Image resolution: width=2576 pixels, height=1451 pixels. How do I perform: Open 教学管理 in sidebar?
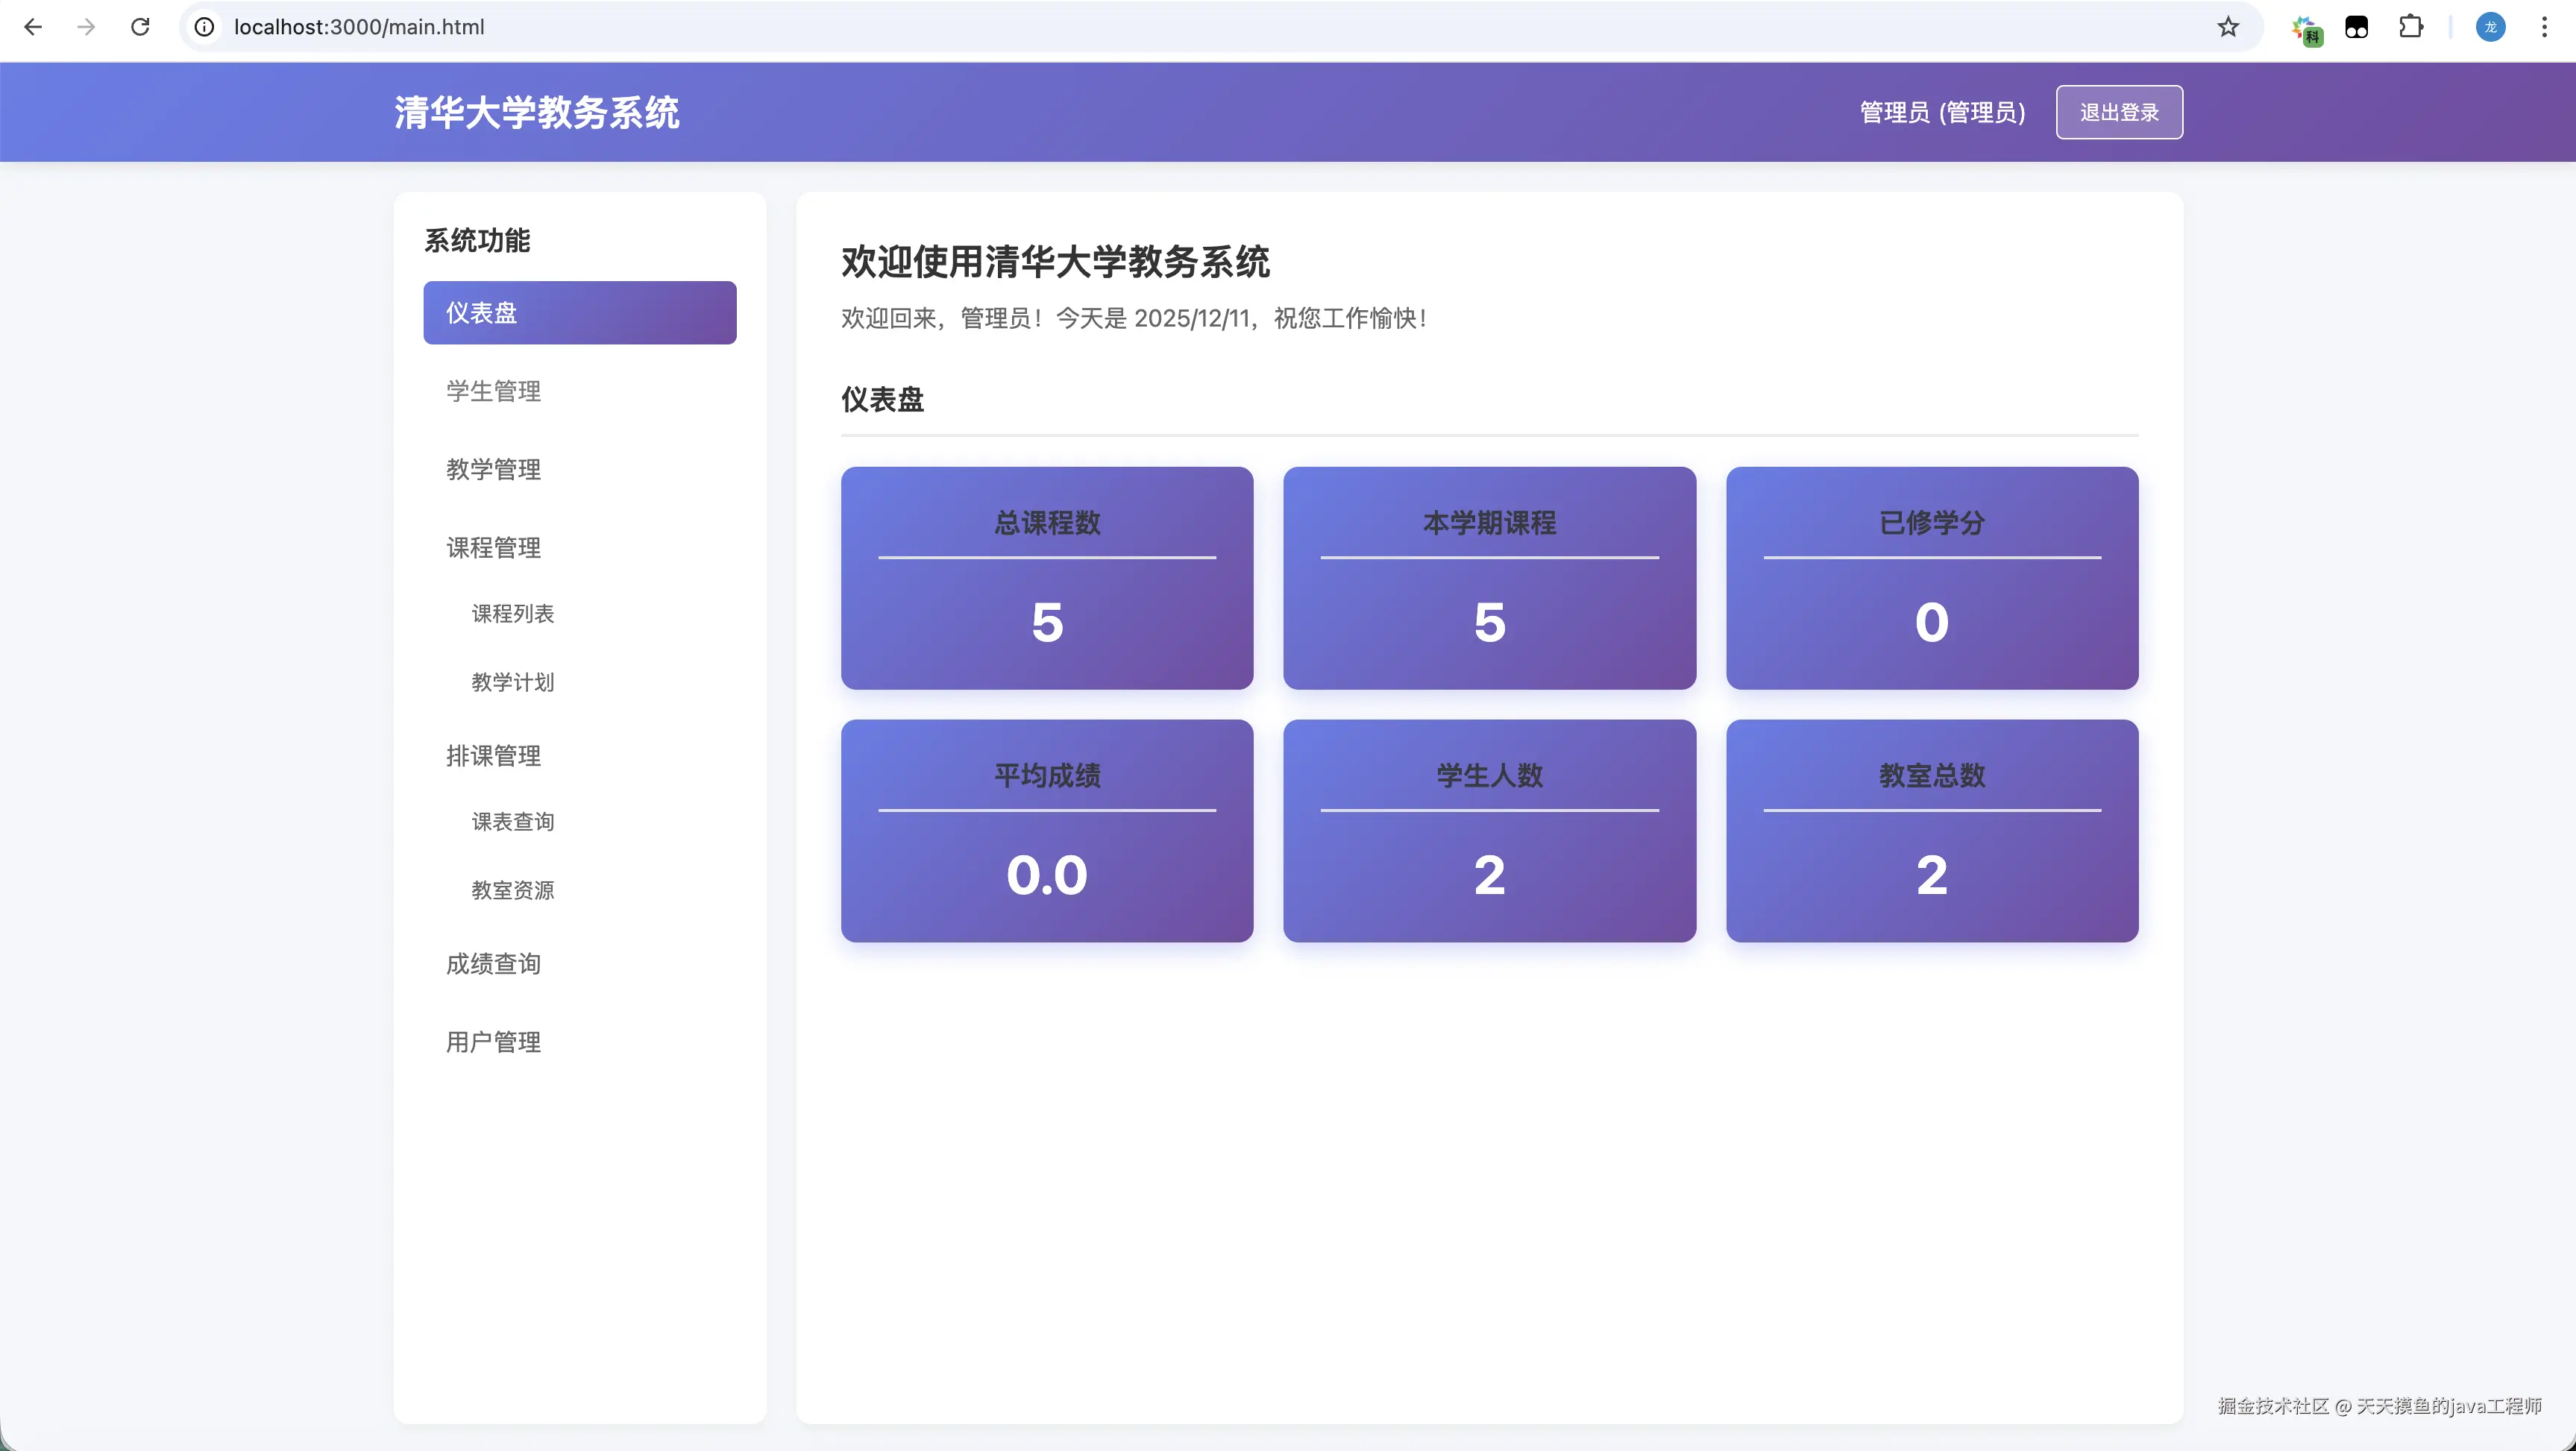click(x=493, y=469)
